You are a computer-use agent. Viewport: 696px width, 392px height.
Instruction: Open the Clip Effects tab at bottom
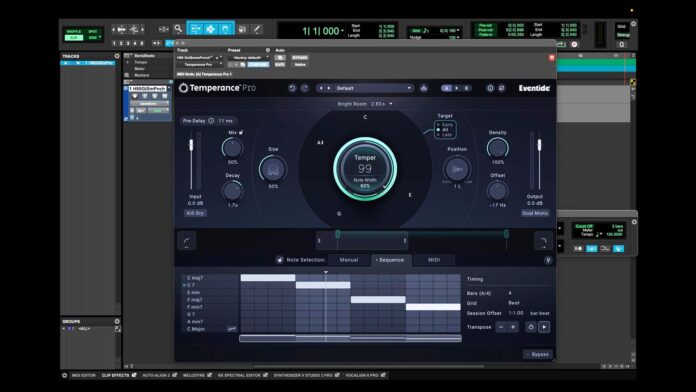click(x=115, y=375)
